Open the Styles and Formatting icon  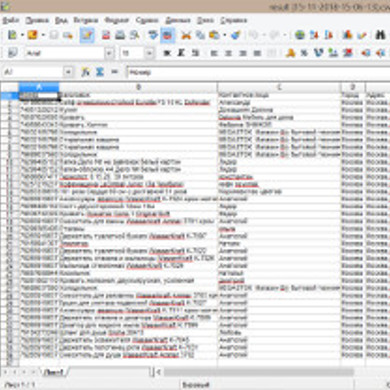[x=12, y=53]
